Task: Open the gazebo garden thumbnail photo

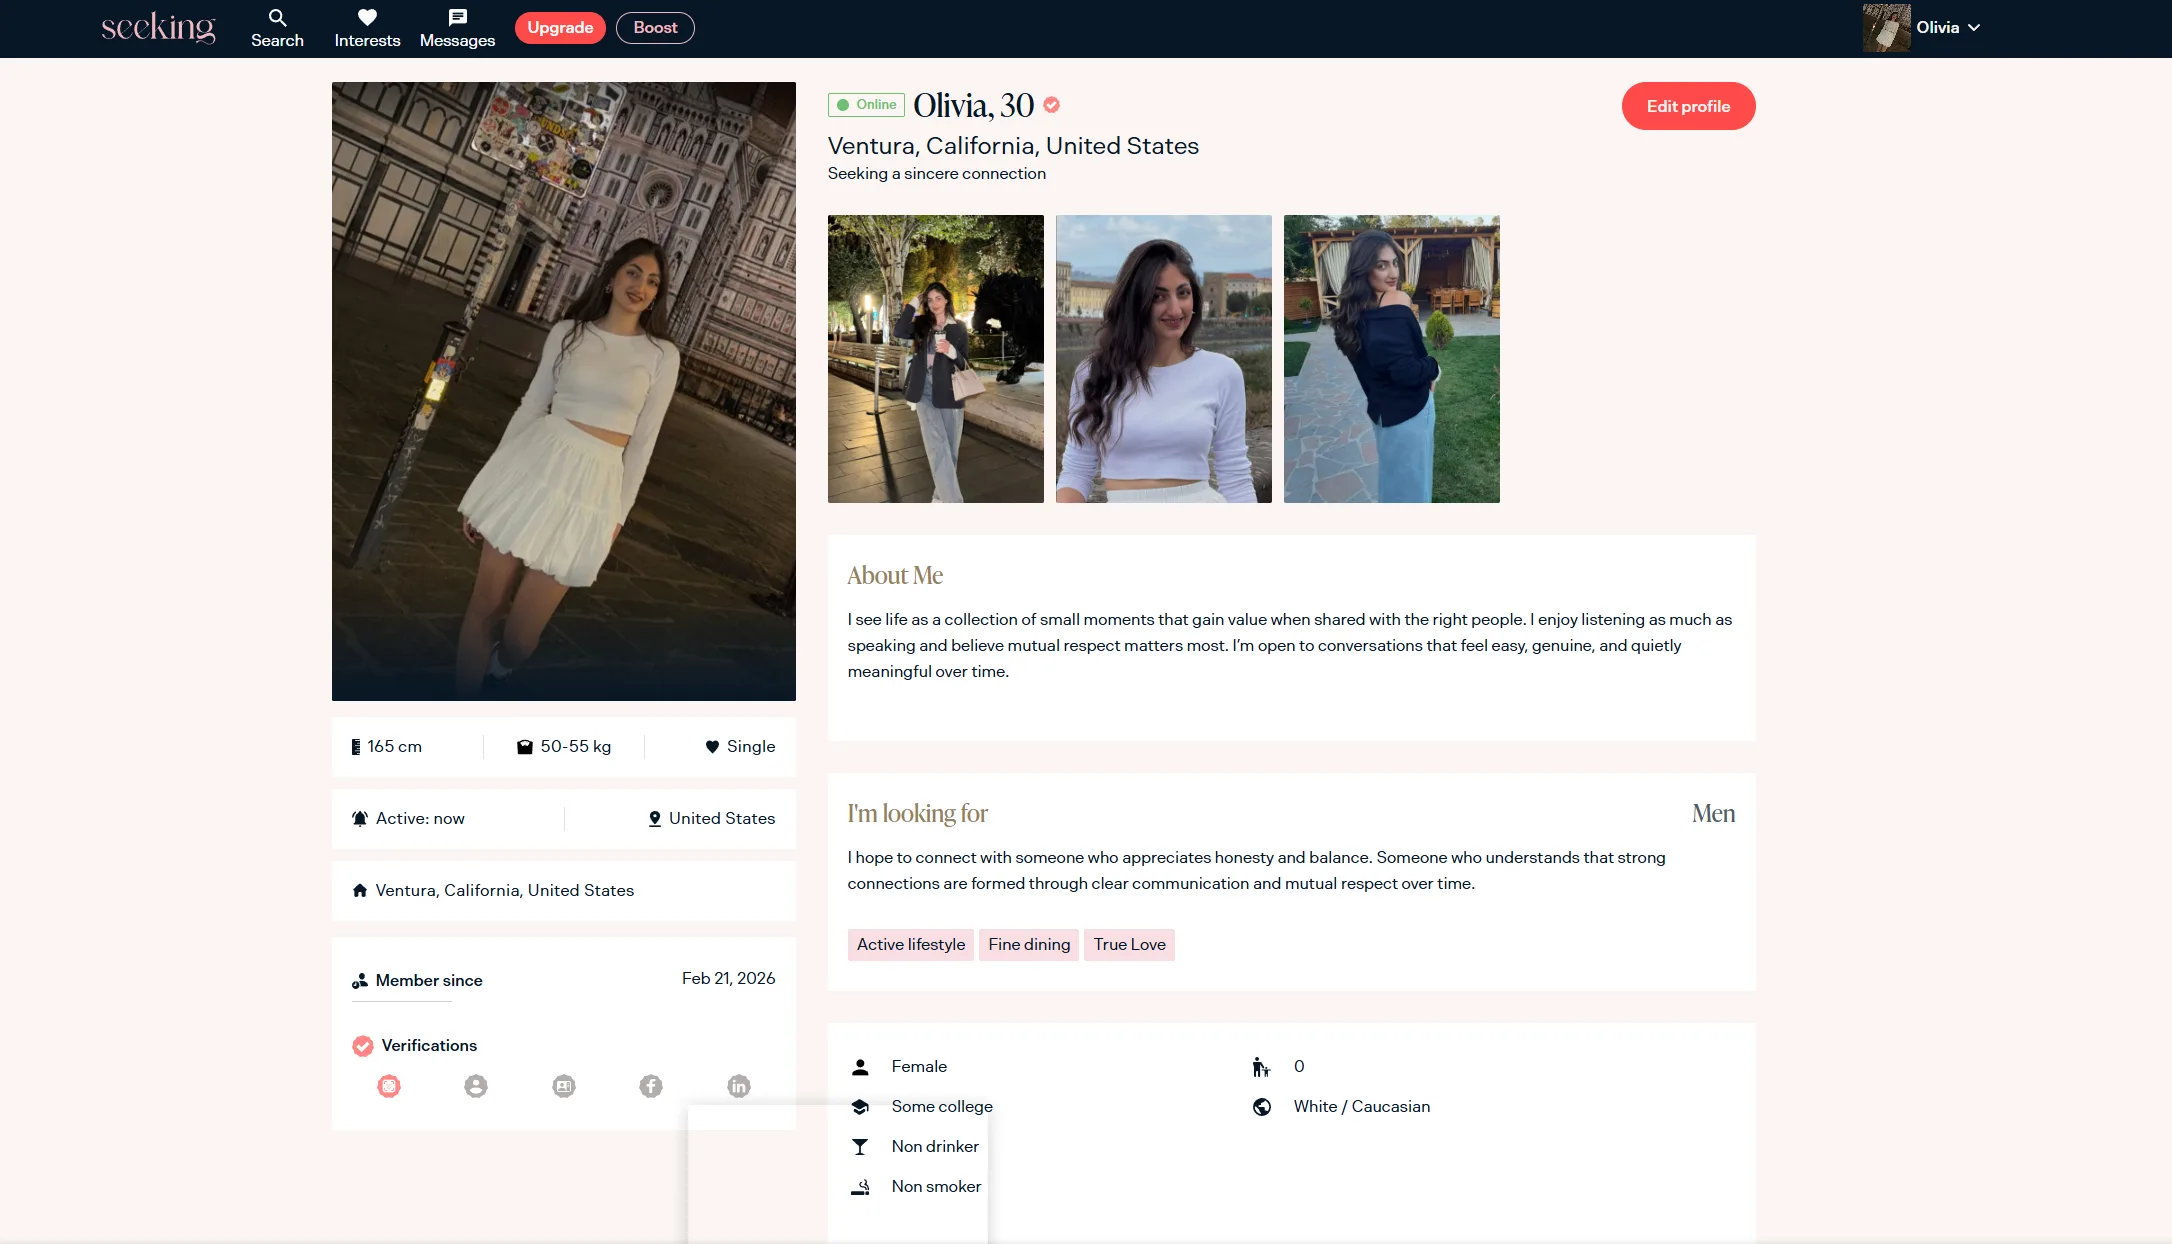Action: (1391, 359)
